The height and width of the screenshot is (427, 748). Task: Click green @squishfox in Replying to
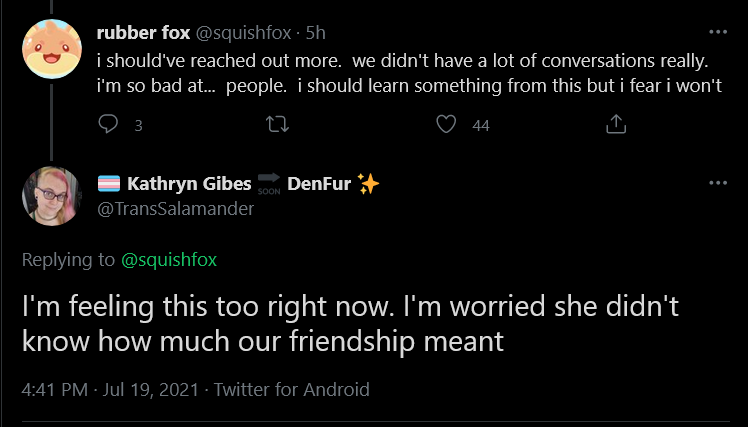(x=169, y=260)
